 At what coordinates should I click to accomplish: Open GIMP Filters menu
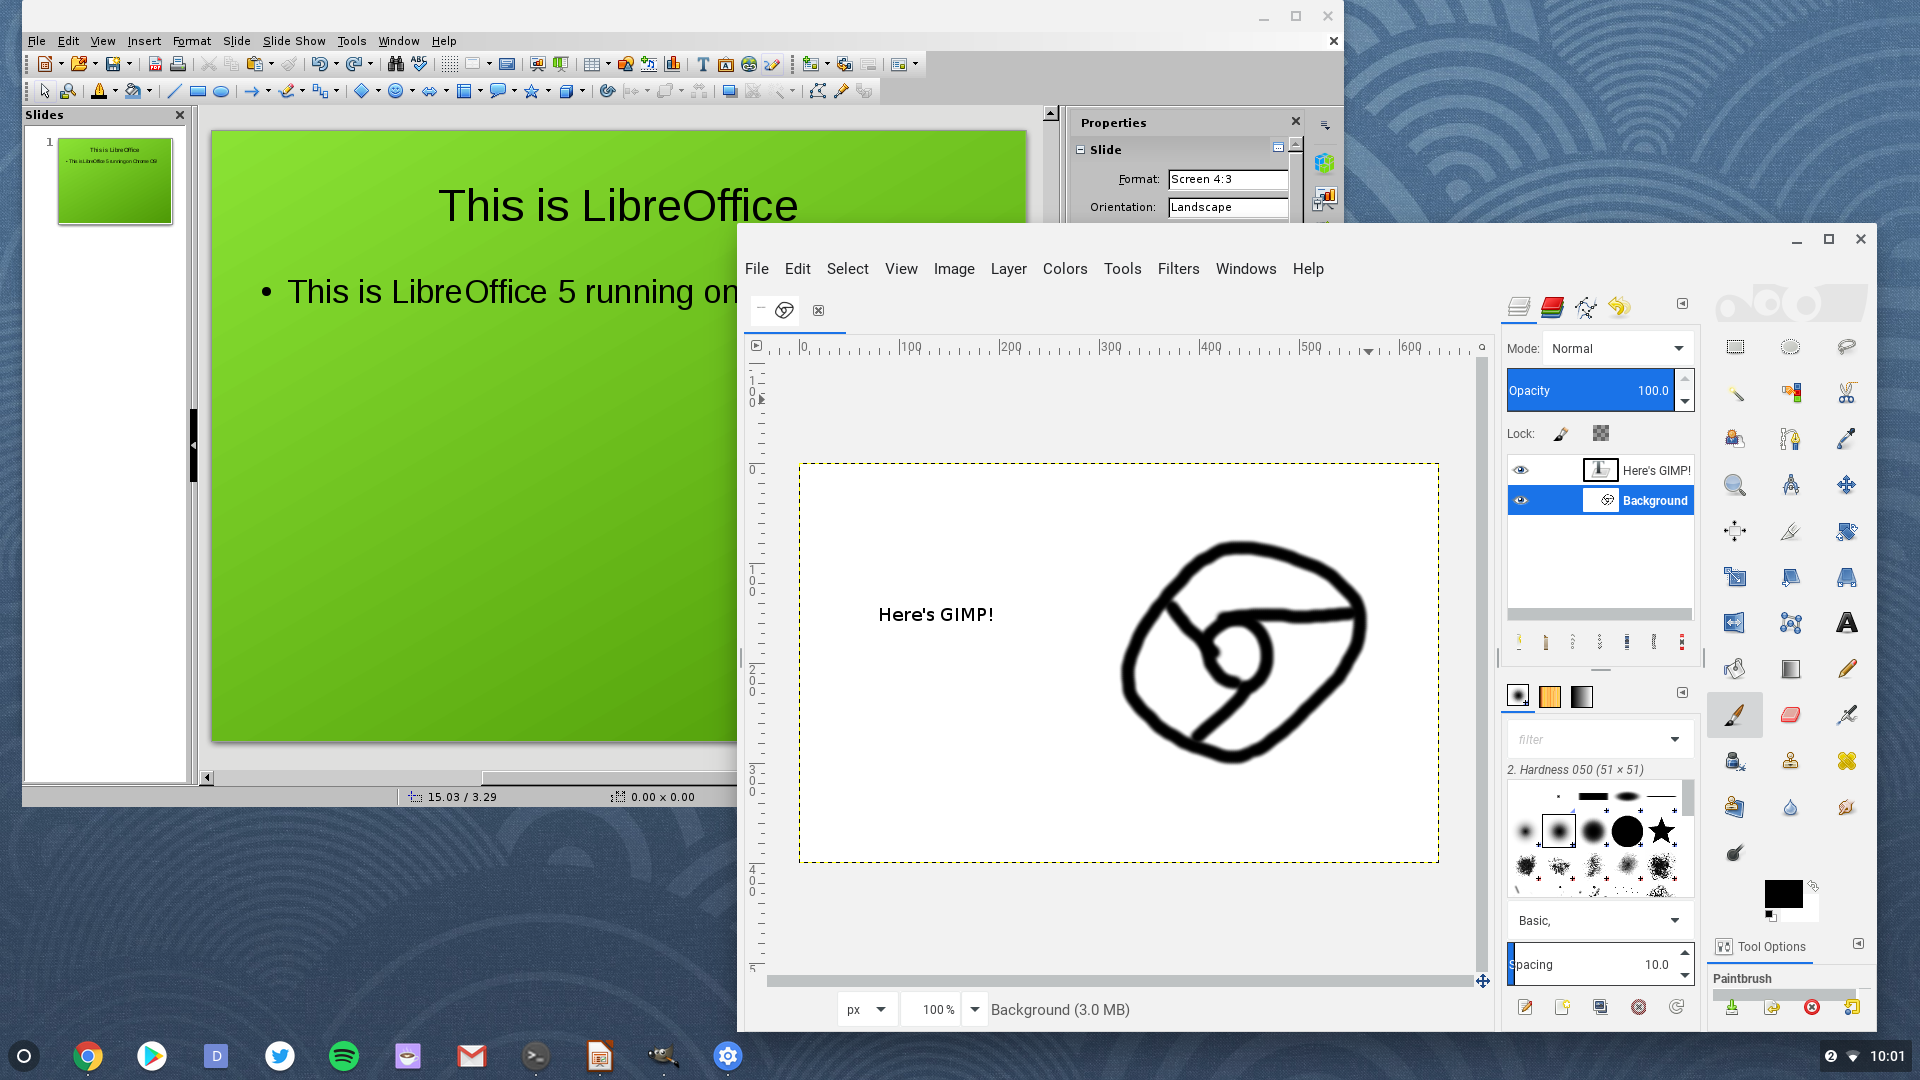point(1178,269)
